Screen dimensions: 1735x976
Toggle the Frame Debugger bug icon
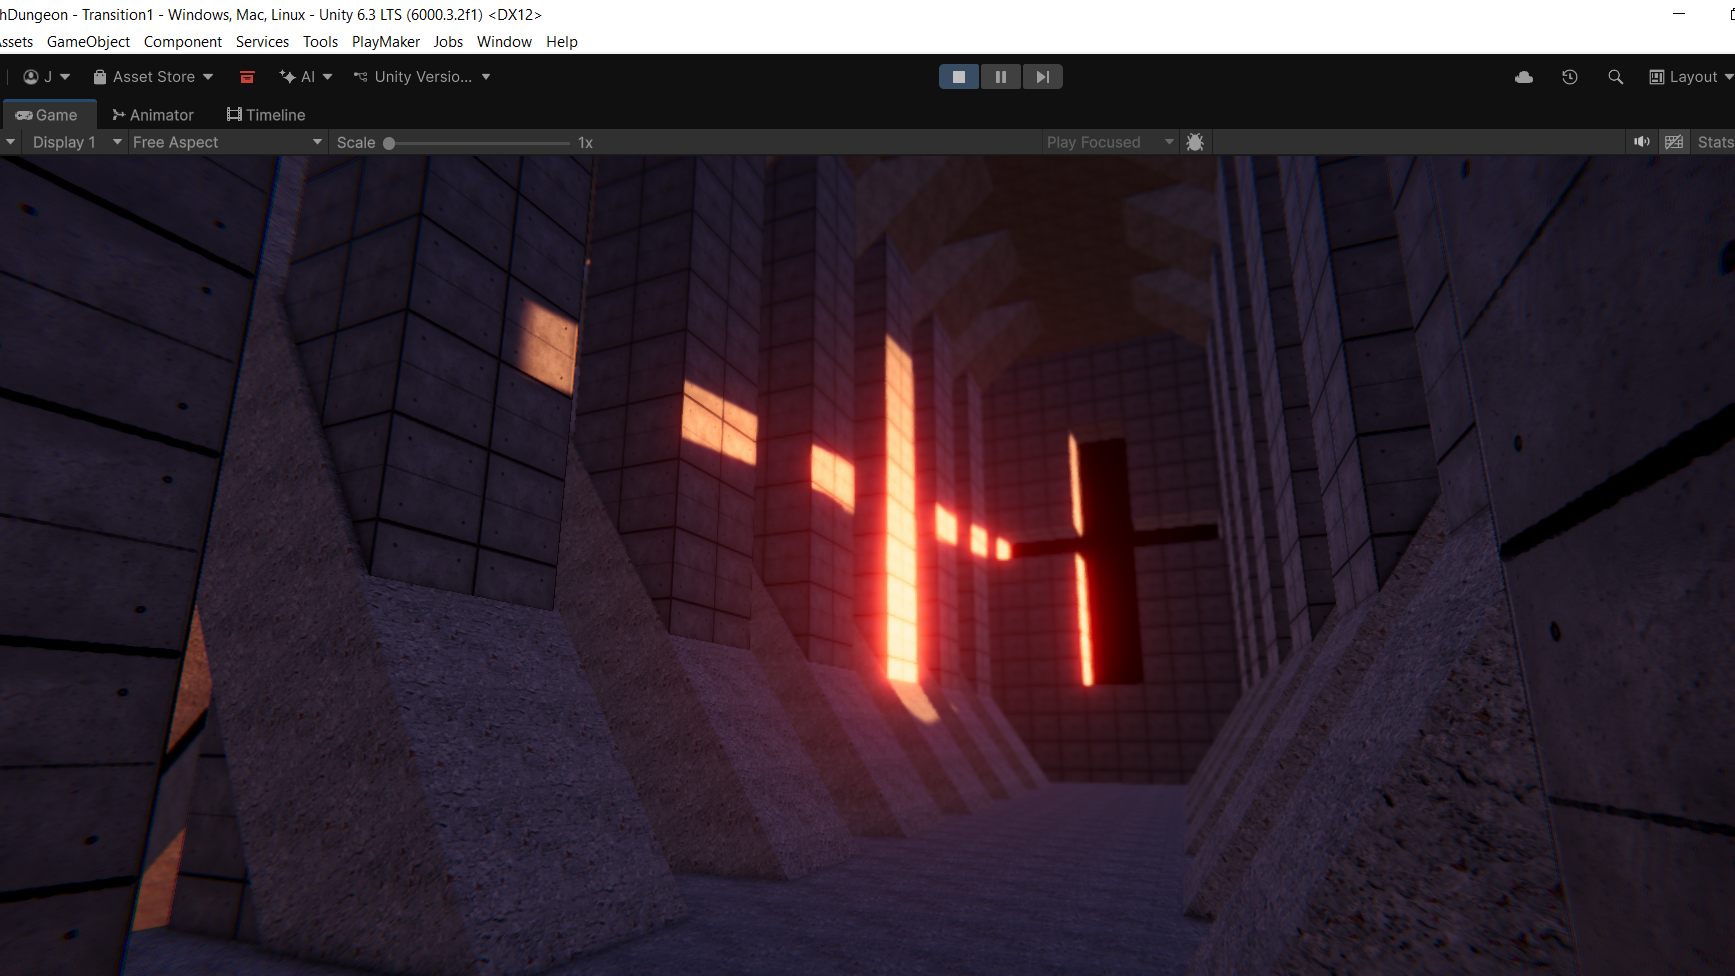tap(1195, 142)
